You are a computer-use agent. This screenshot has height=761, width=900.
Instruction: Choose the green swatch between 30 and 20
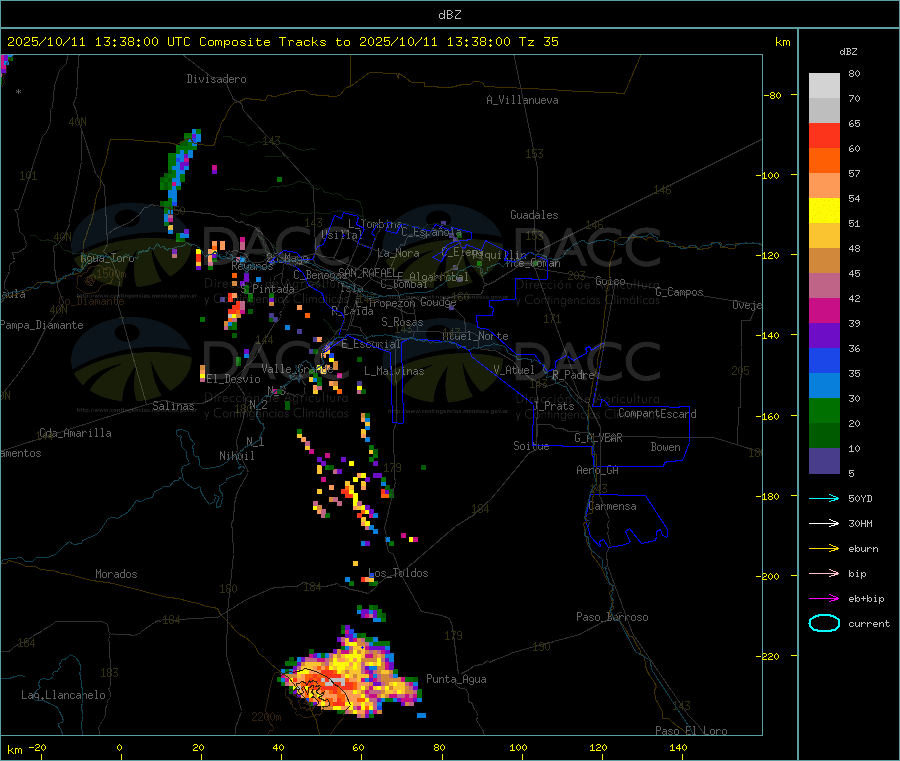[x=824, y=410]
